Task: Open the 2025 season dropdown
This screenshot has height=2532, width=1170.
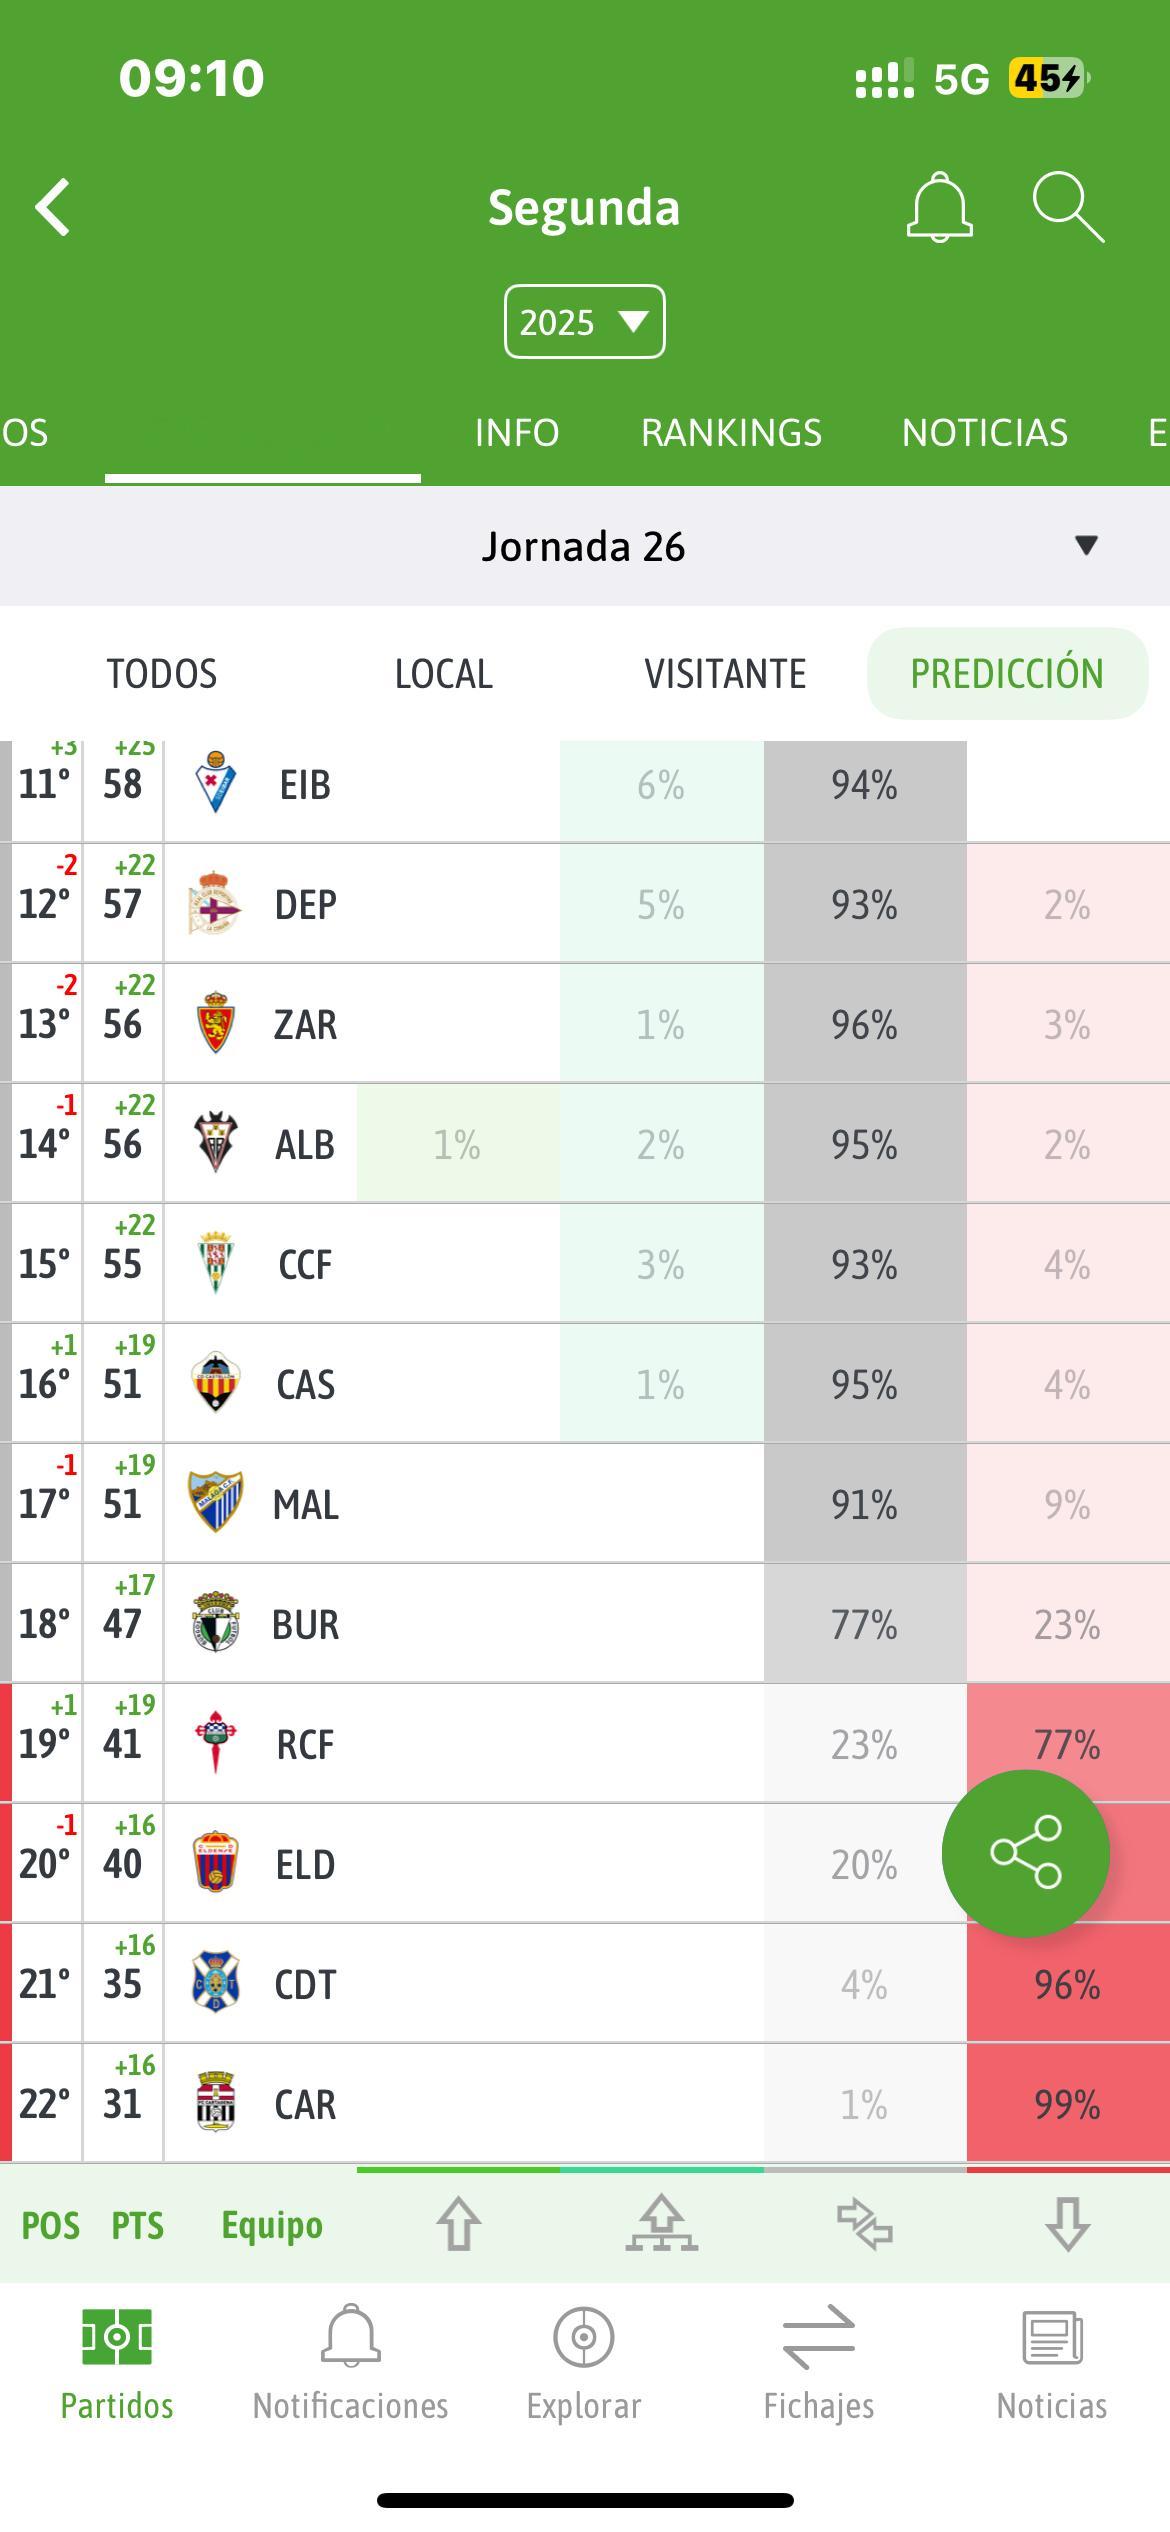Action: pyautogui.click(x=584, y=322)
